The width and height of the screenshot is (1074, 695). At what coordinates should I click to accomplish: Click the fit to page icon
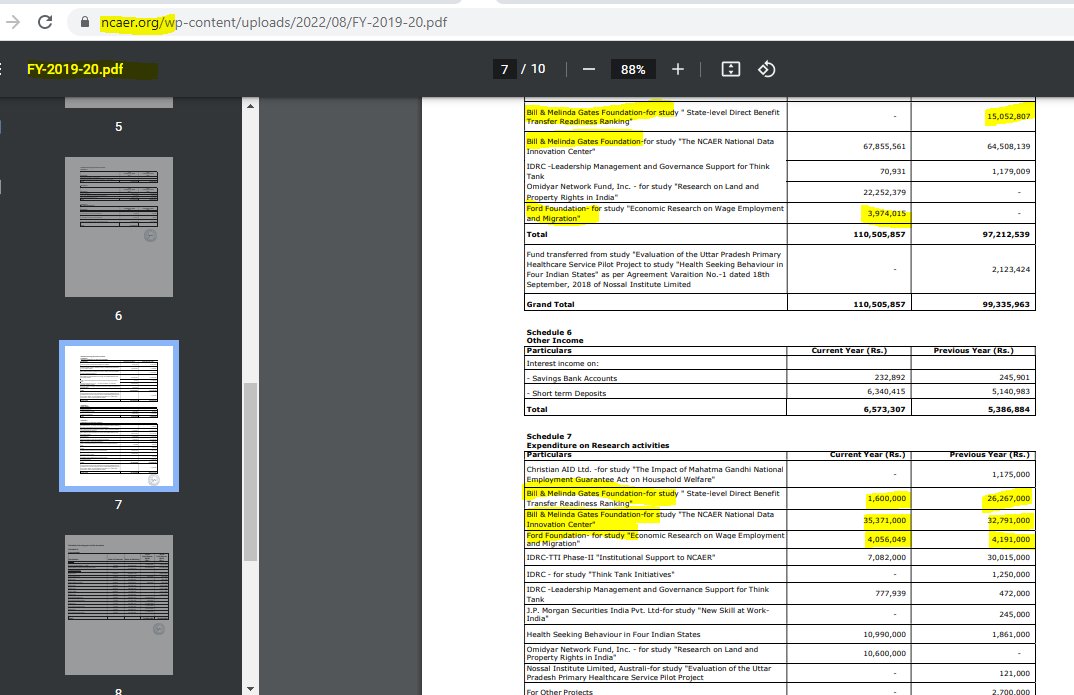(731, 69)
